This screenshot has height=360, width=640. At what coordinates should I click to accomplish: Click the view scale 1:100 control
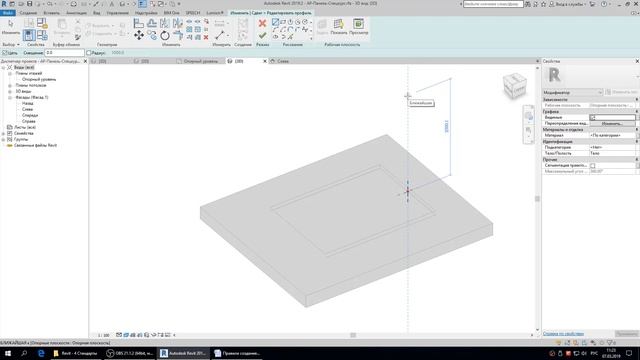(x=104, y=335)
